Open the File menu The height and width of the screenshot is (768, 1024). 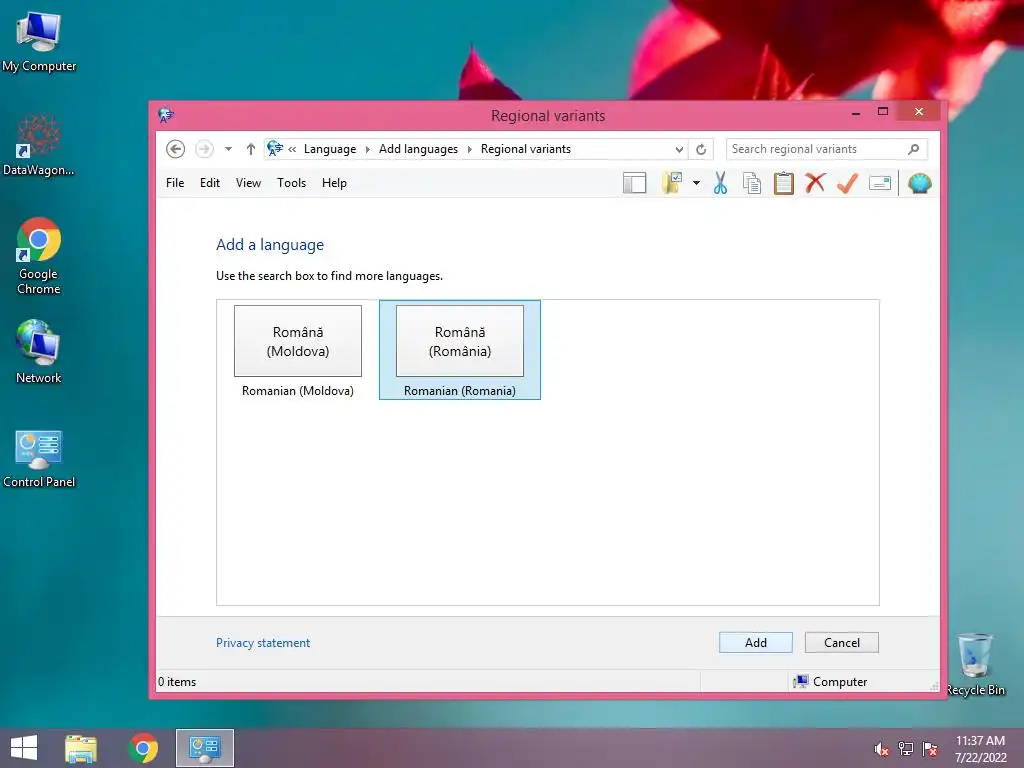[175, 183]
